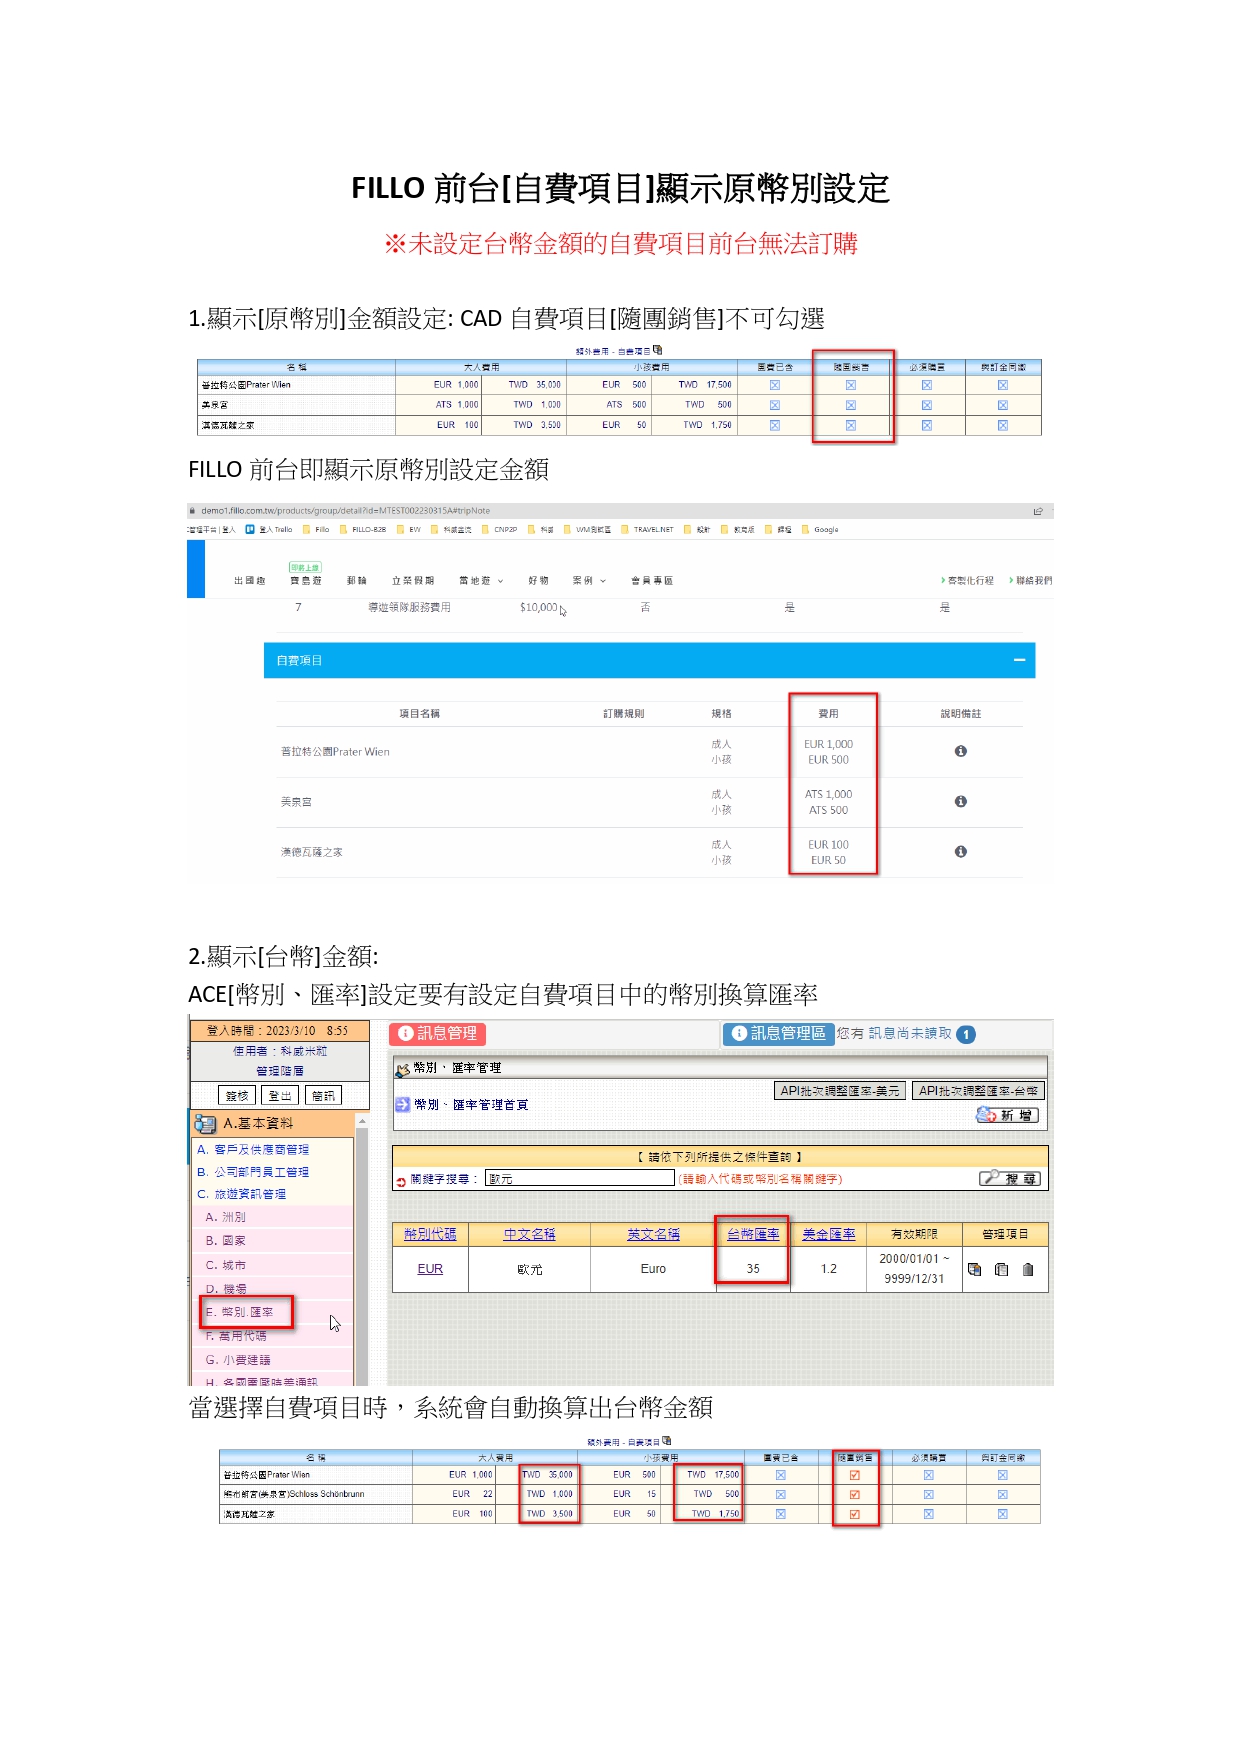
Task: Open the info icon in the 美泉宮 ATS 1,000 row
Action: pos(960,801)
